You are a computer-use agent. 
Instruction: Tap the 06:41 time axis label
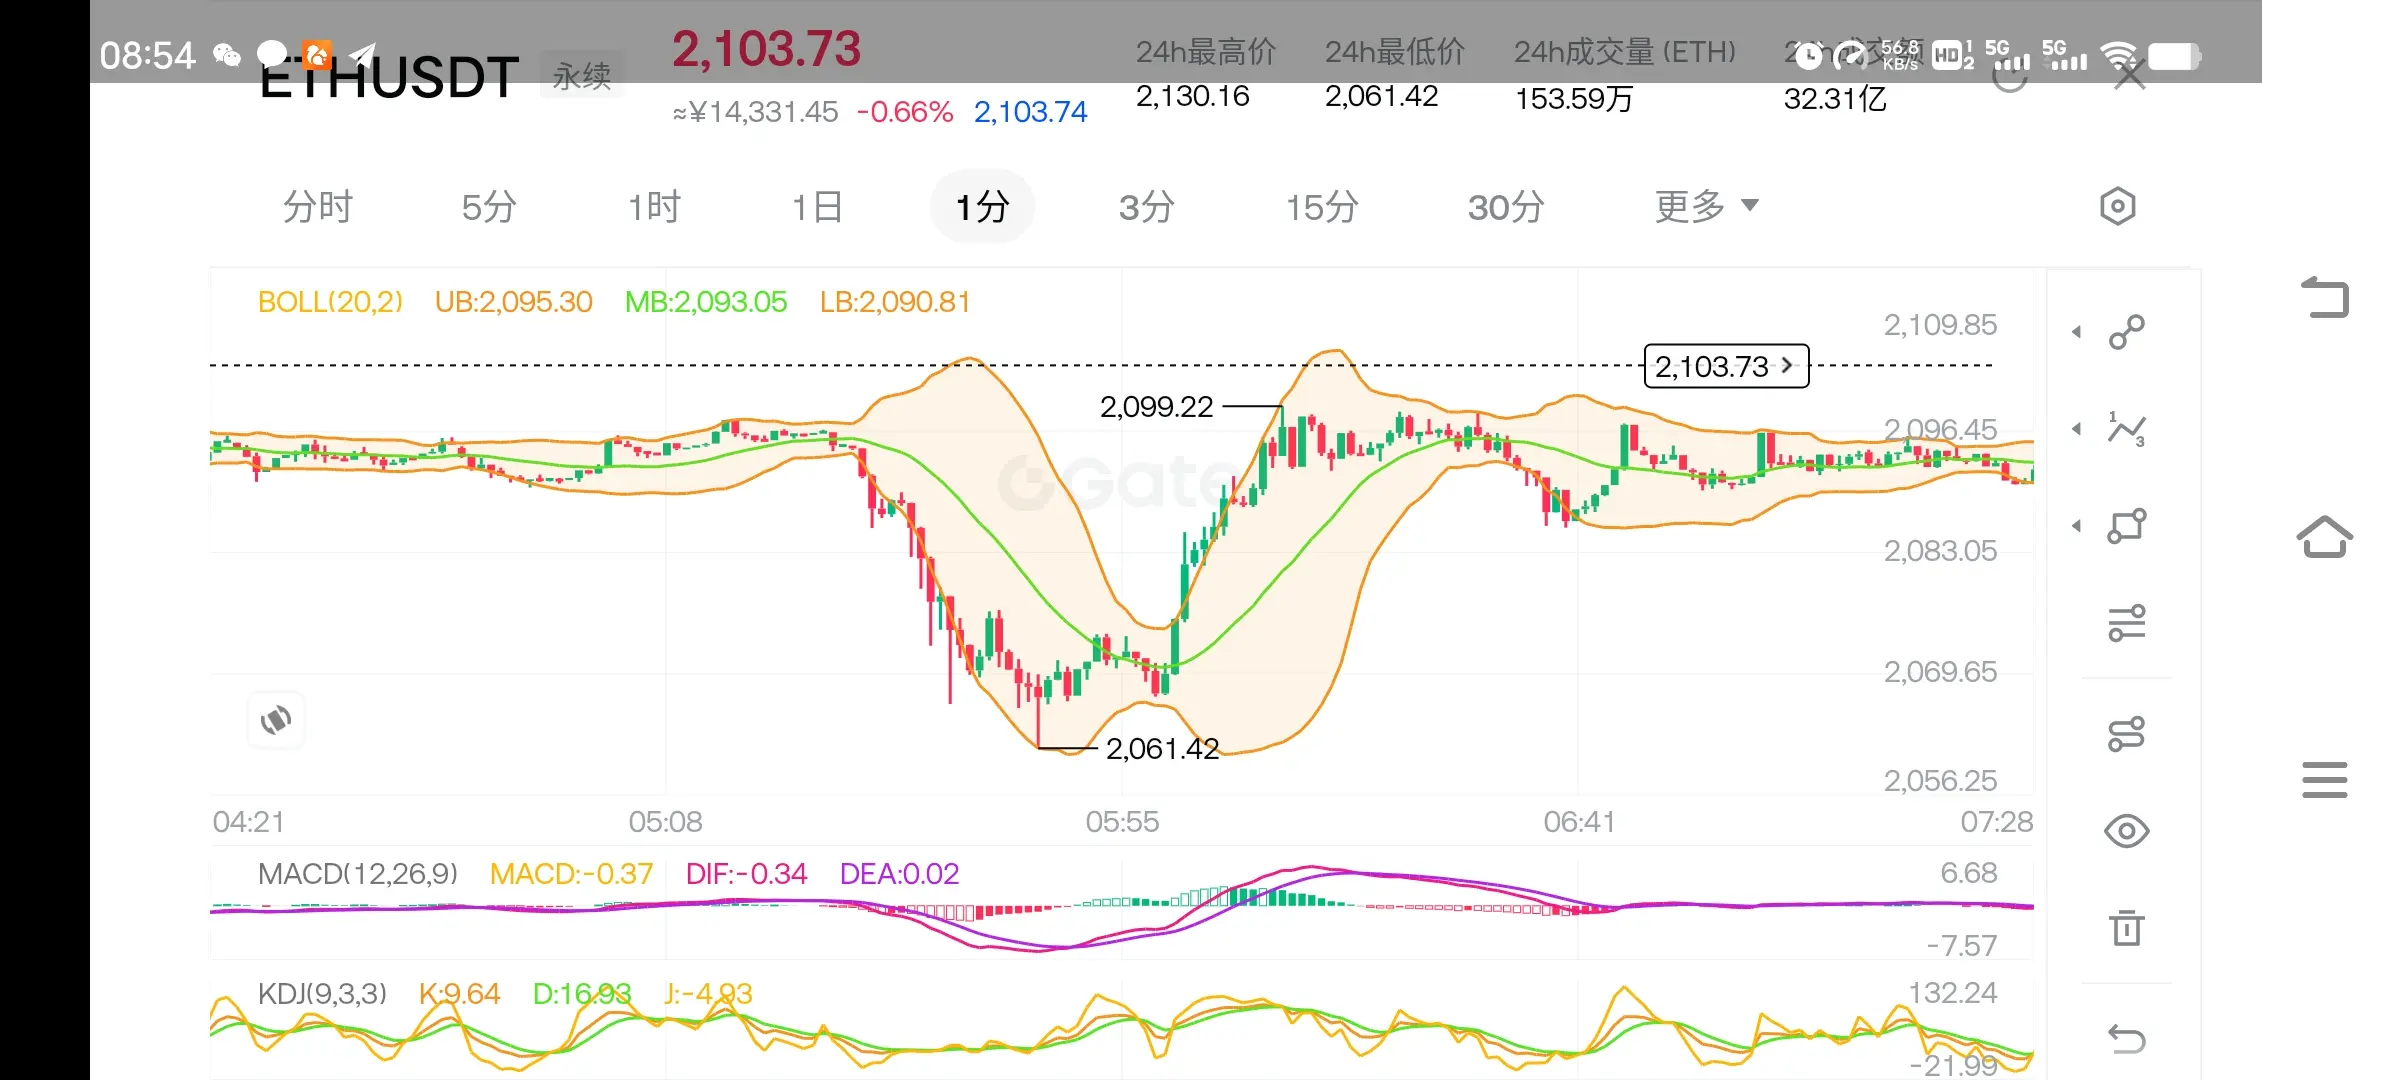pos(1579,822)
